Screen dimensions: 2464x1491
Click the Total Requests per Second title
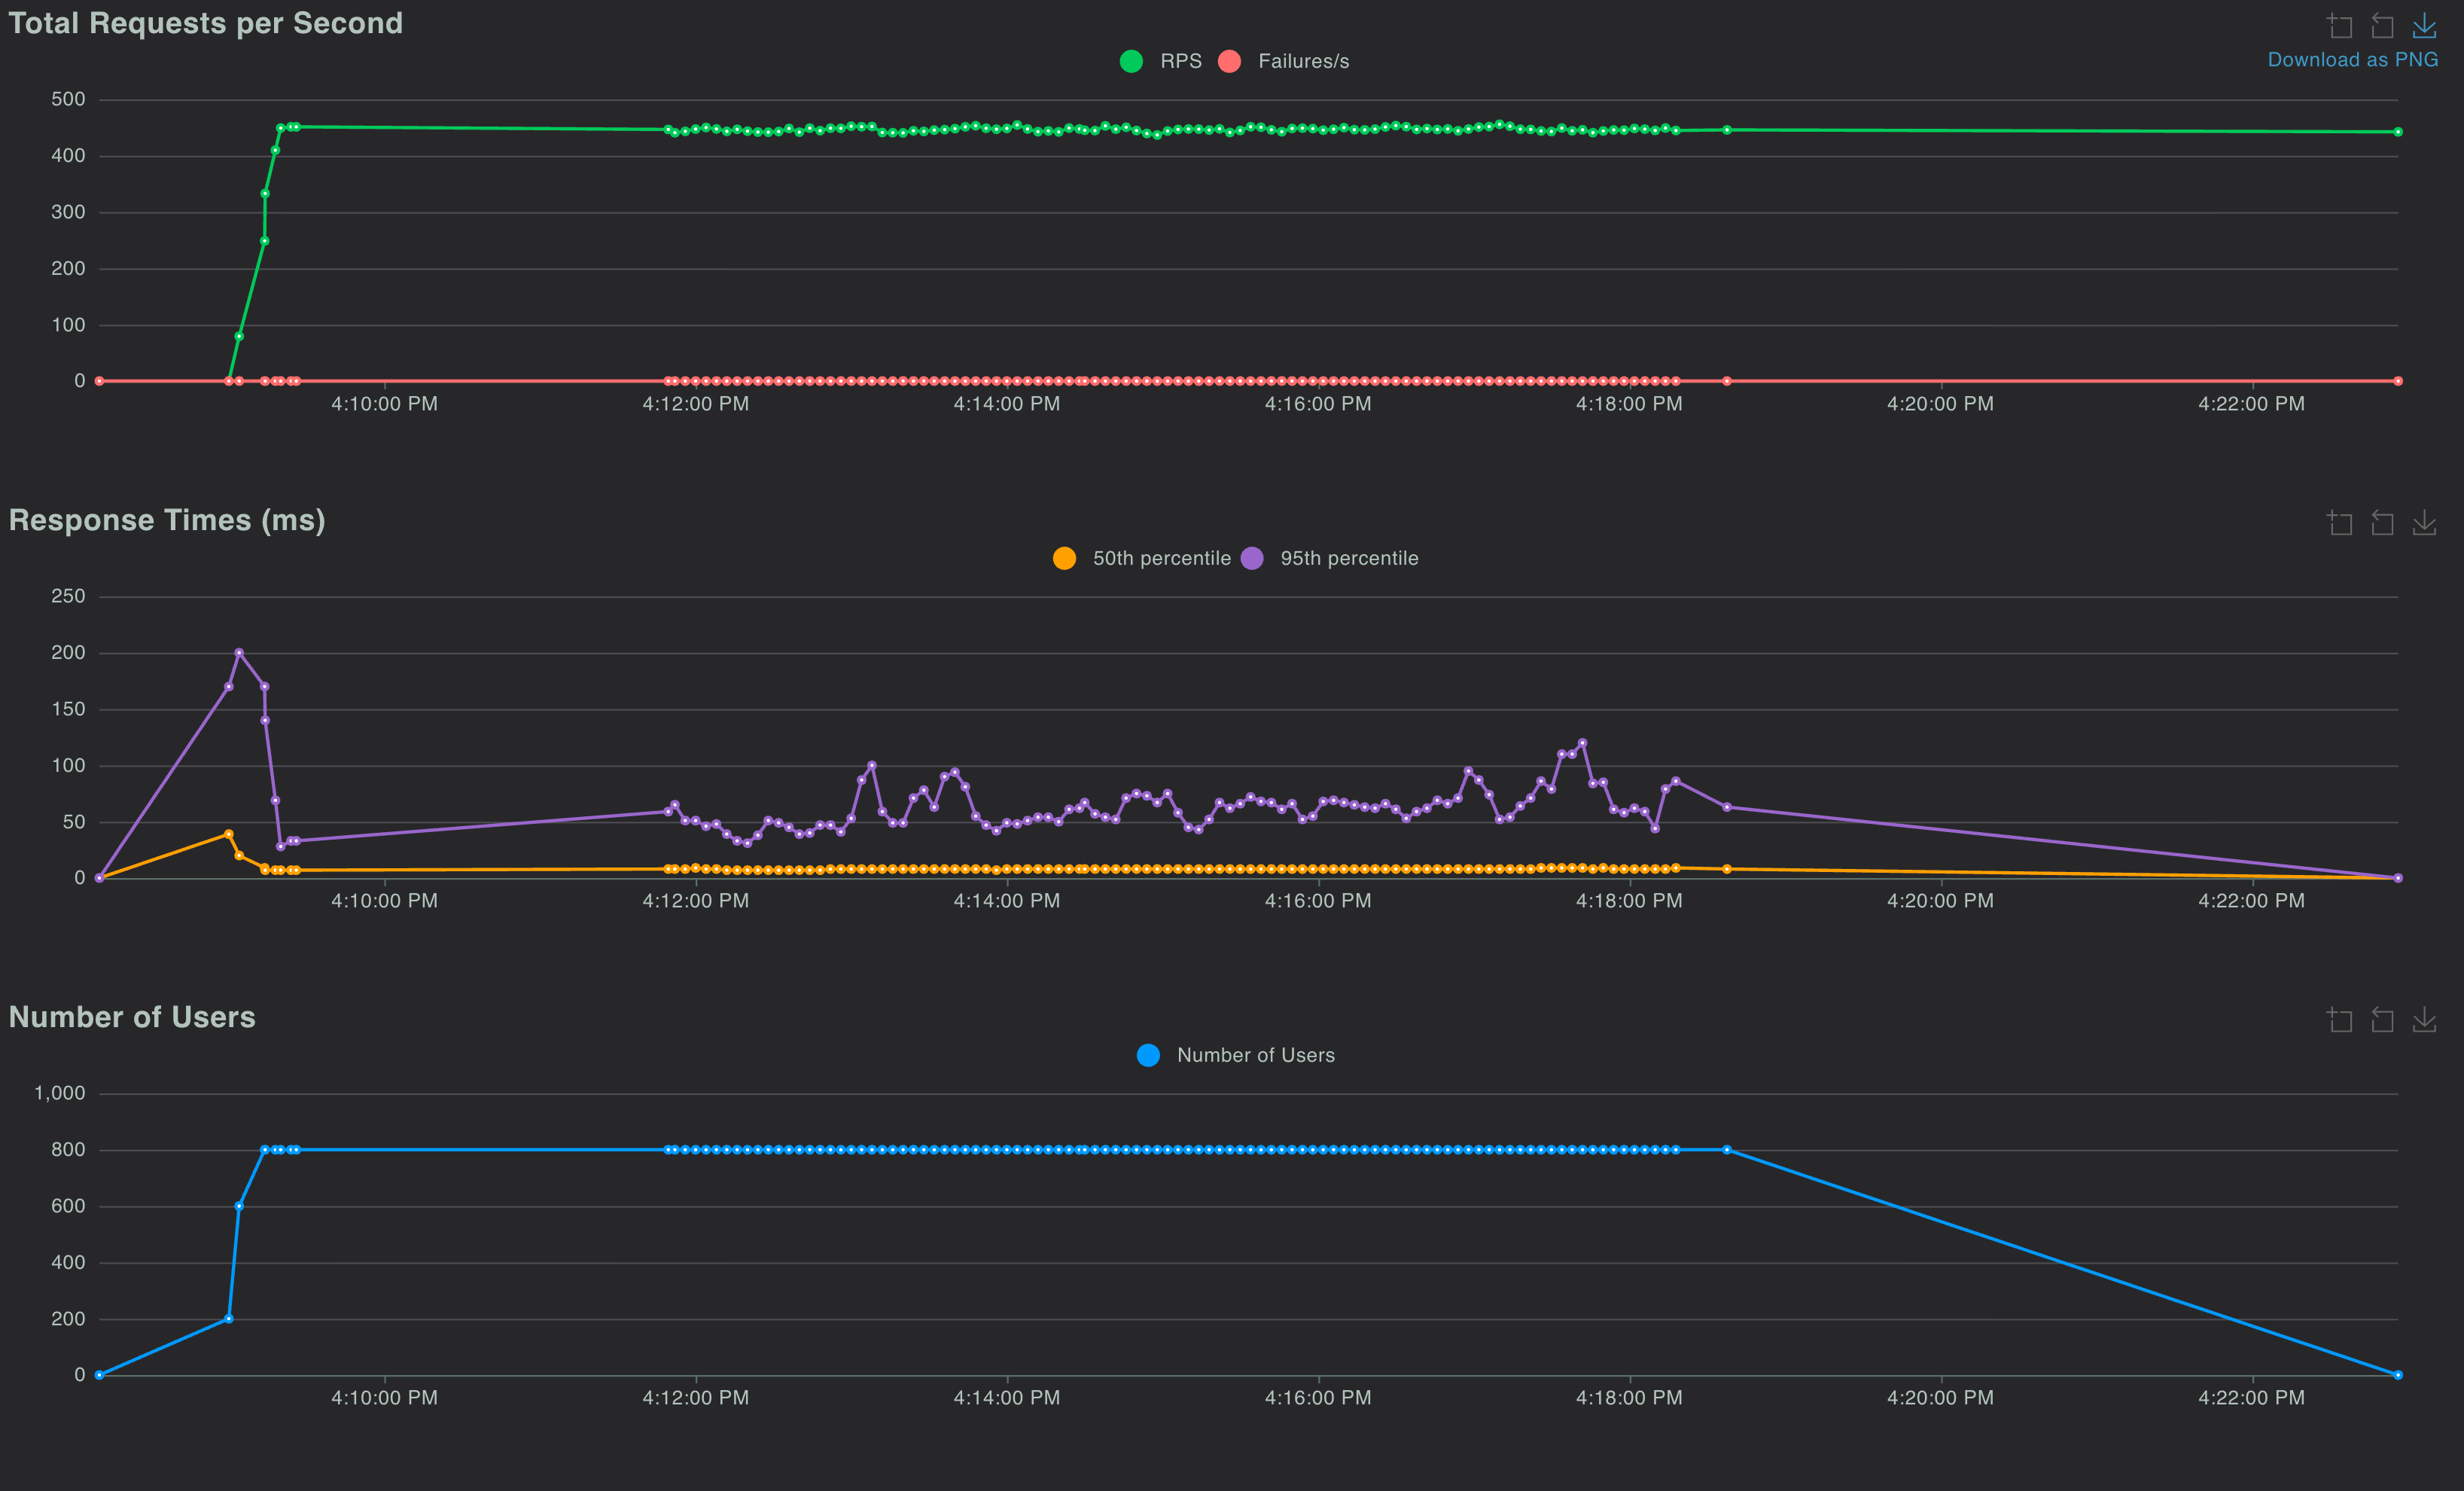(206, 23)
